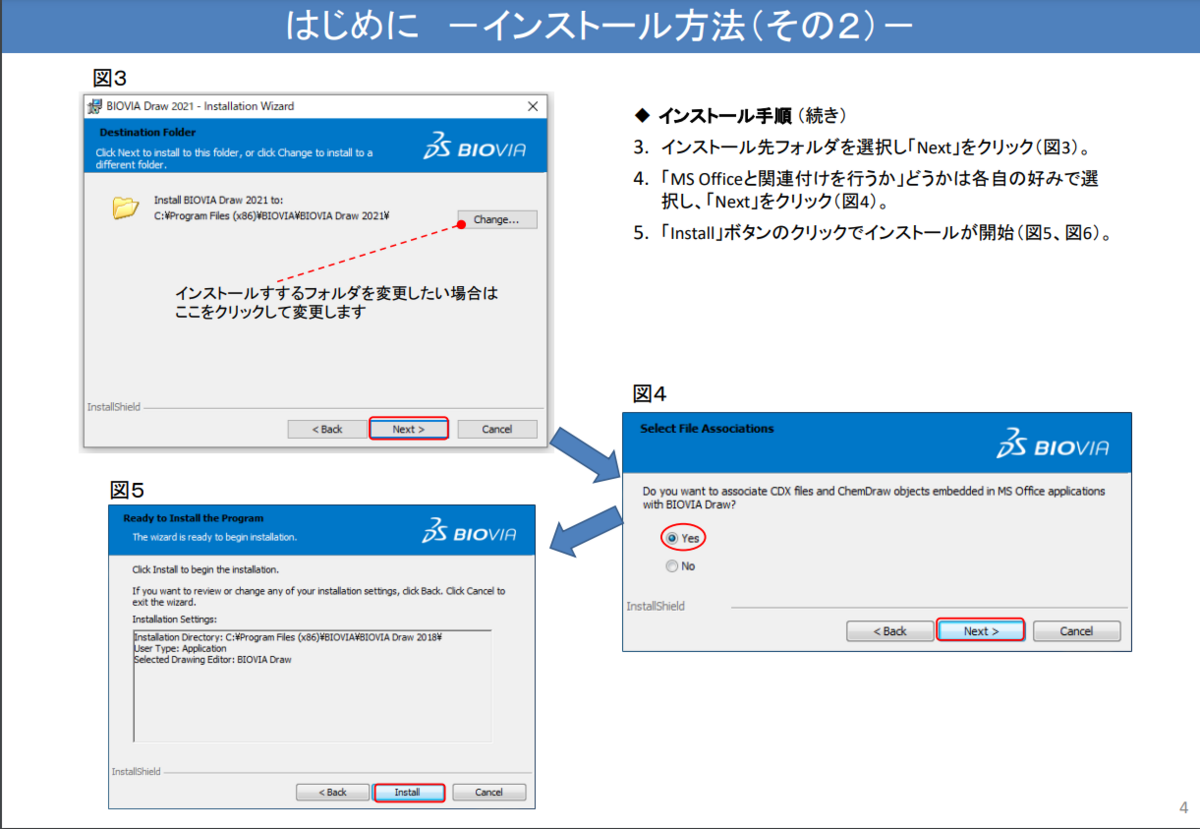Click Next in the Select File Associations dialog

coord(981,630)
